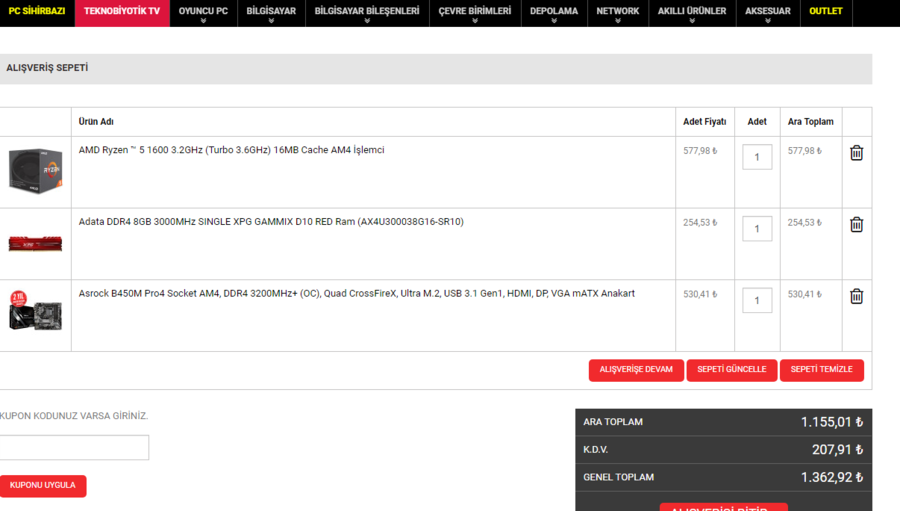Expand ÇEVRE BİRİMLERİ dropdown menu

pos(475,13)
